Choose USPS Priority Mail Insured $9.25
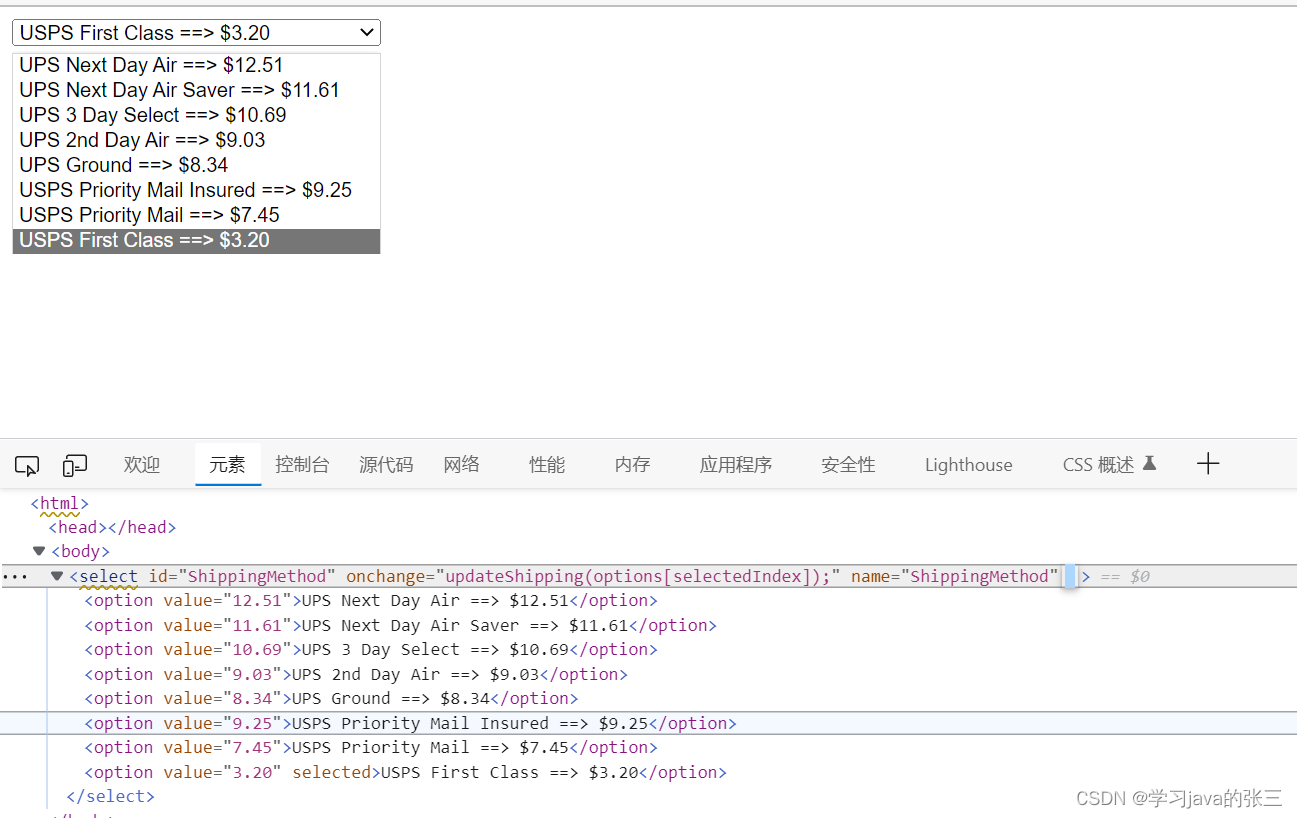Image resolution: width=1297 pixels, height=818 pixels. click(x=196, y=190)
